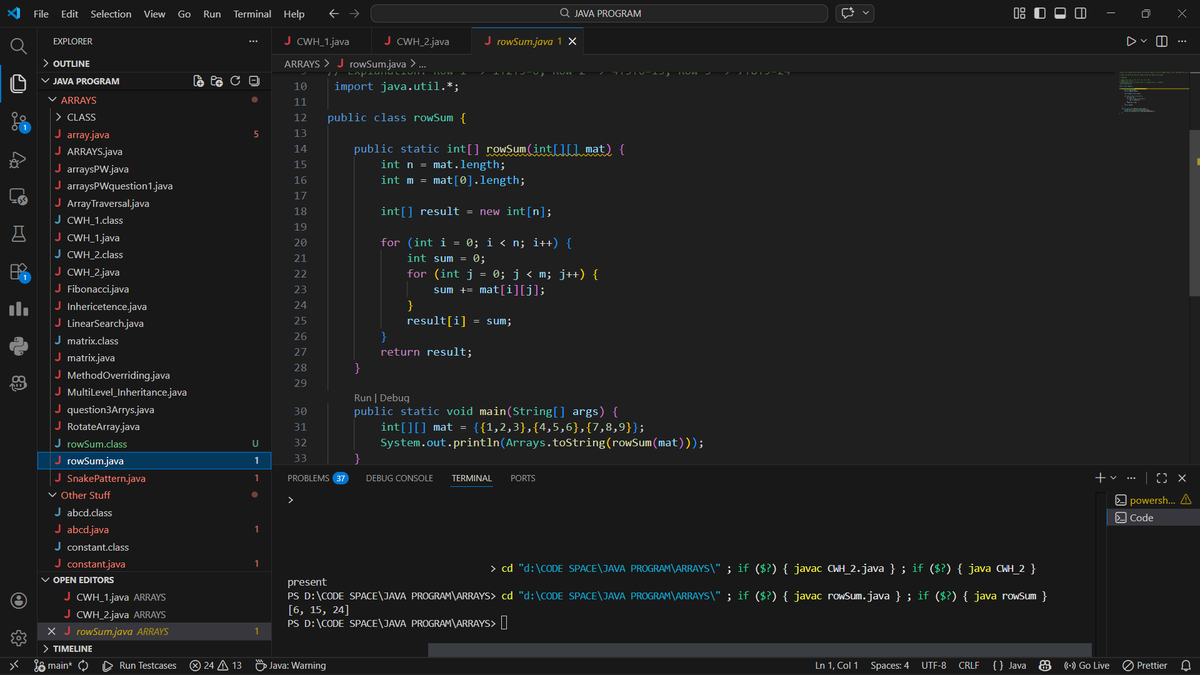Click the Manage gear icon
The width and height of the screenshot is (1200, 675).
point(18,638)
